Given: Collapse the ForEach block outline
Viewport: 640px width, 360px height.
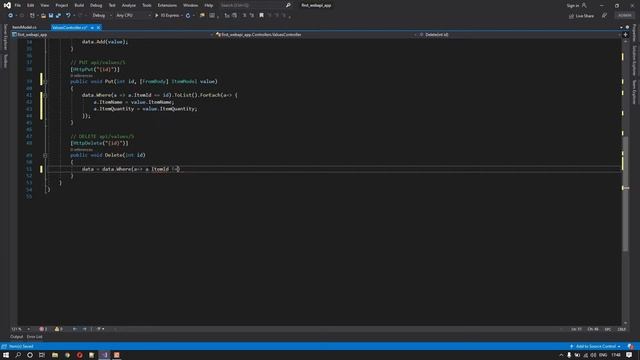Looking at the screenshot, I should 45,95.
